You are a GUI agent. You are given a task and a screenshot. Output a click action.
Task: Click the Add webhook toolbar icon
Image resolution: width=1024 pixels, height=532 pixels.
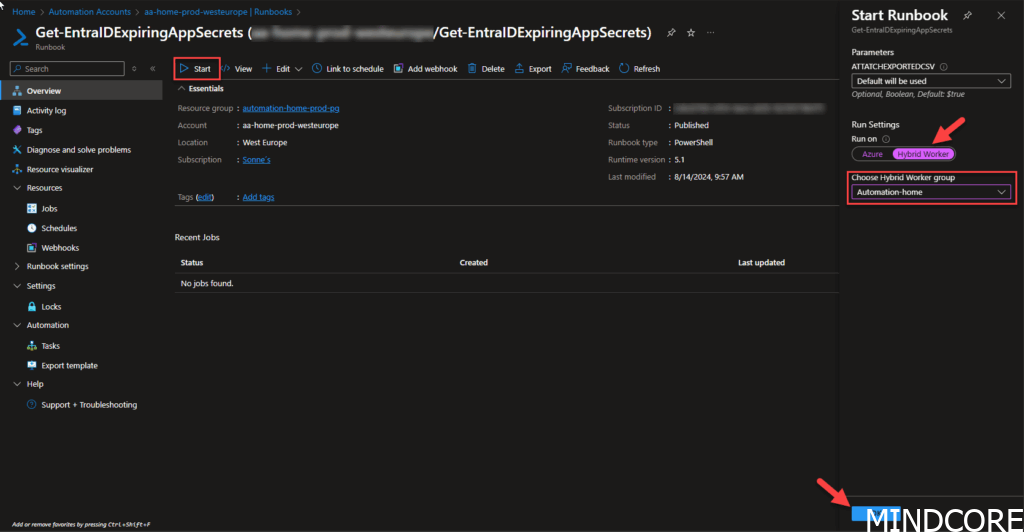[x=398, y=69]
